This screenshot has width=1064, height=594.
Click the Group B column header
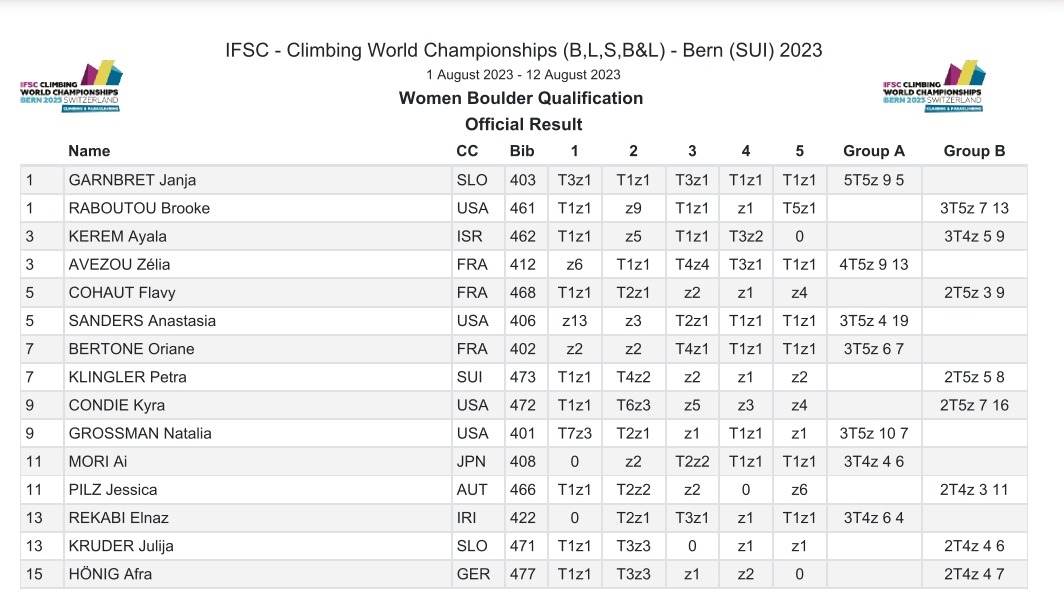(974, 151)
